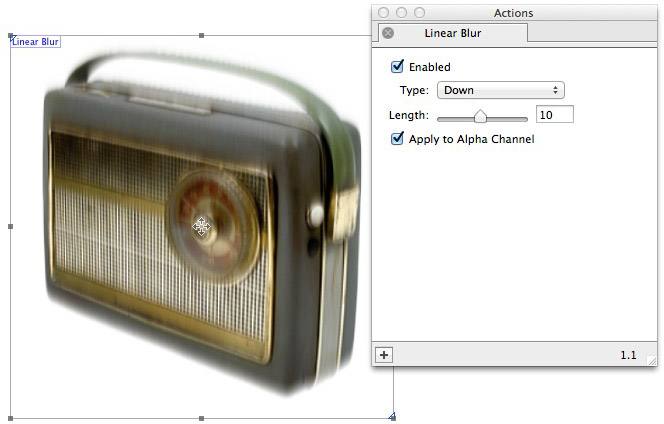Close the Actions window

pyautogui.click(x=384, y=13)
